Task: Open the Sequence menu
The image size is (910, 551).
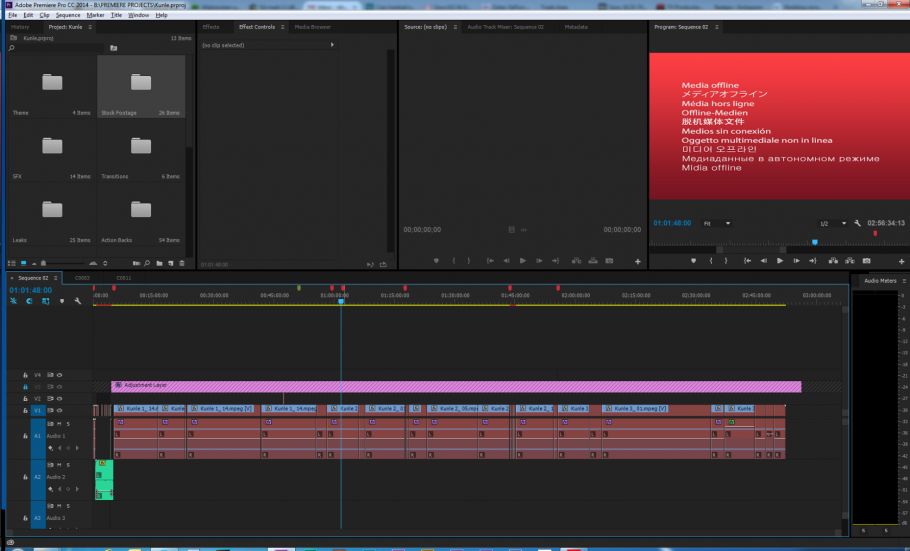Action: [68, 15]
